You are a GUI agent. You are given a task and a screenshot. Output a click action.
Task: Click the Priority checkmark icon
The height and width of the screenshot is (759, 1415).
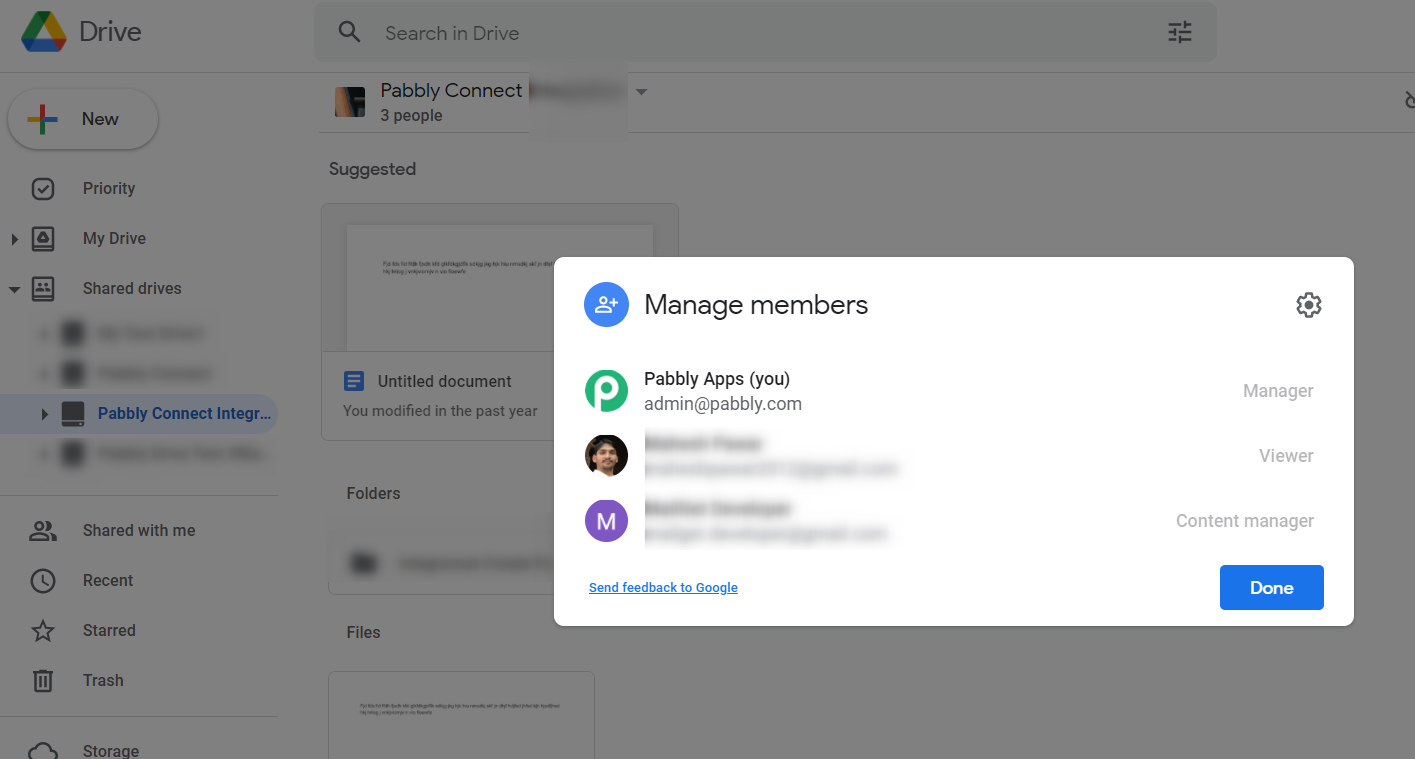point(43,188)
